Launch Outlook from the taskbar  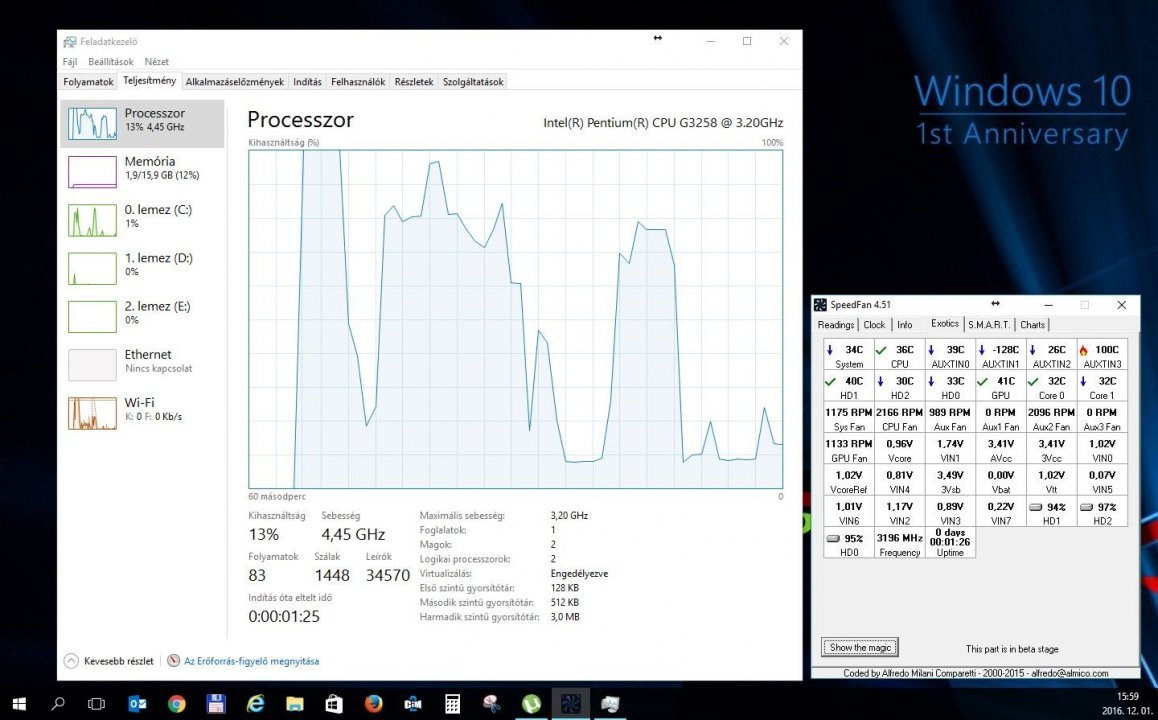tap(137, 704)
